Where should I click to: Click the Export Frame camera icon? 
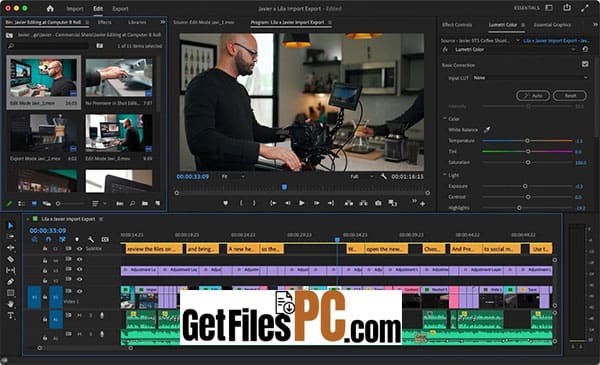(378, 203)
